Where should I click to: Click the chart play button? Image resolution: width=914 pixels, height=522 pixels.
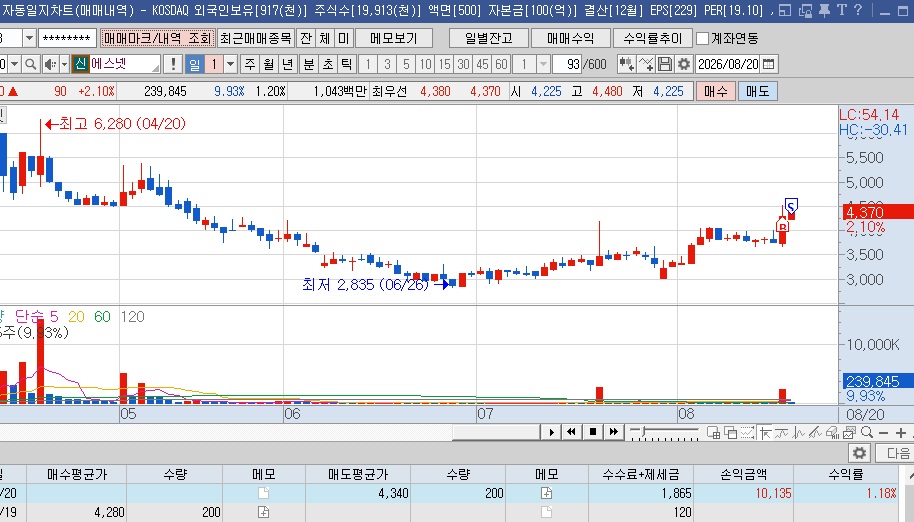(x=551, y=432)
